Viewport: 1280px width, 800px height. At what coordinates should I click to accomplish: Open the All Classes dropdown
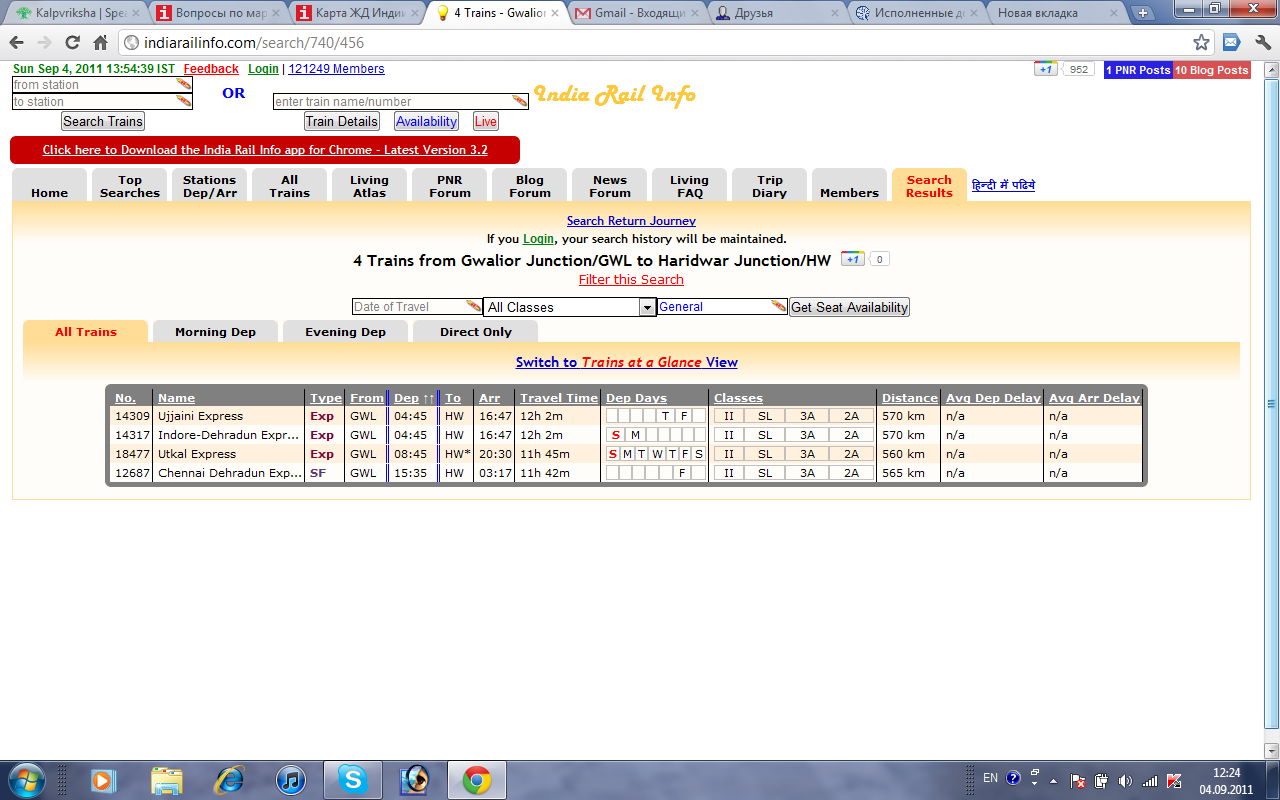click(569, 307)
